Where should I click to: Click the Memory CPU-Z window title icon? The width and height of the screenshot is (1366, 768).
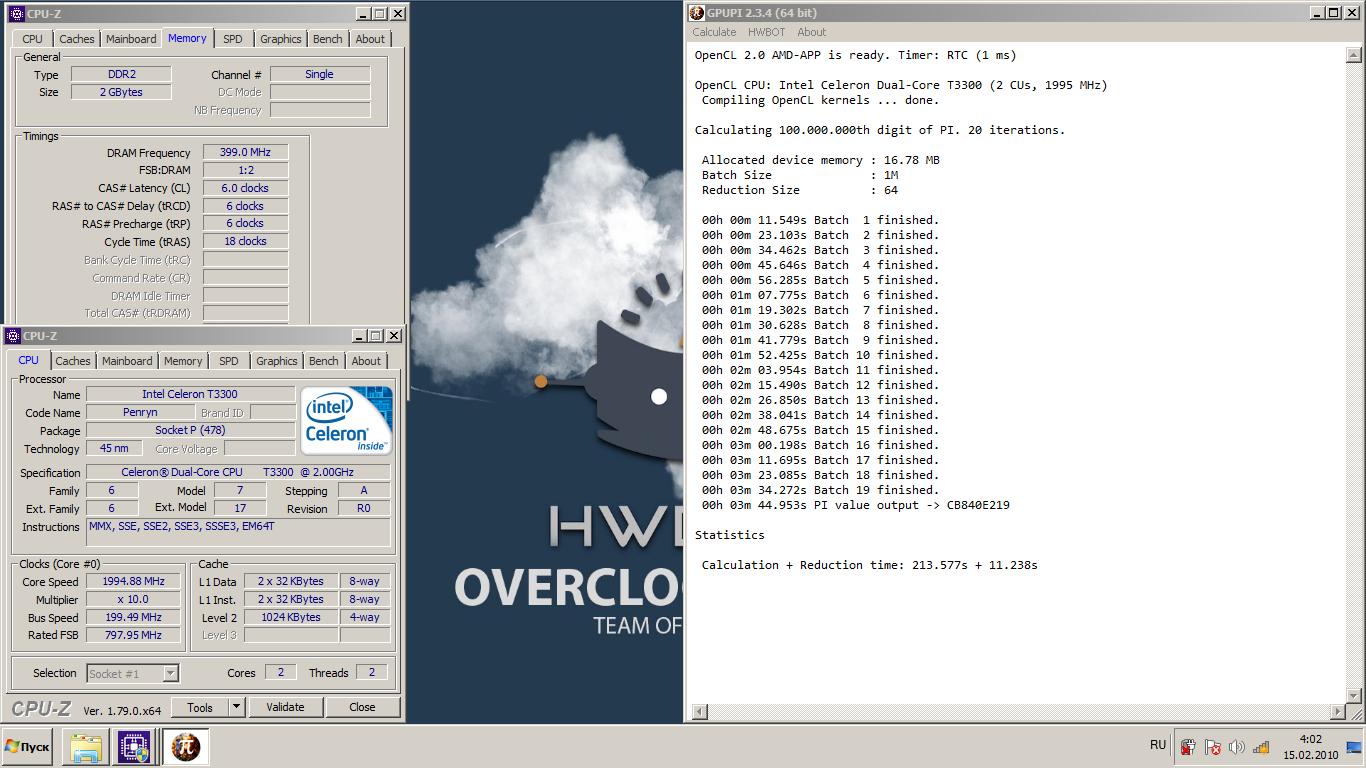[15, 14]
